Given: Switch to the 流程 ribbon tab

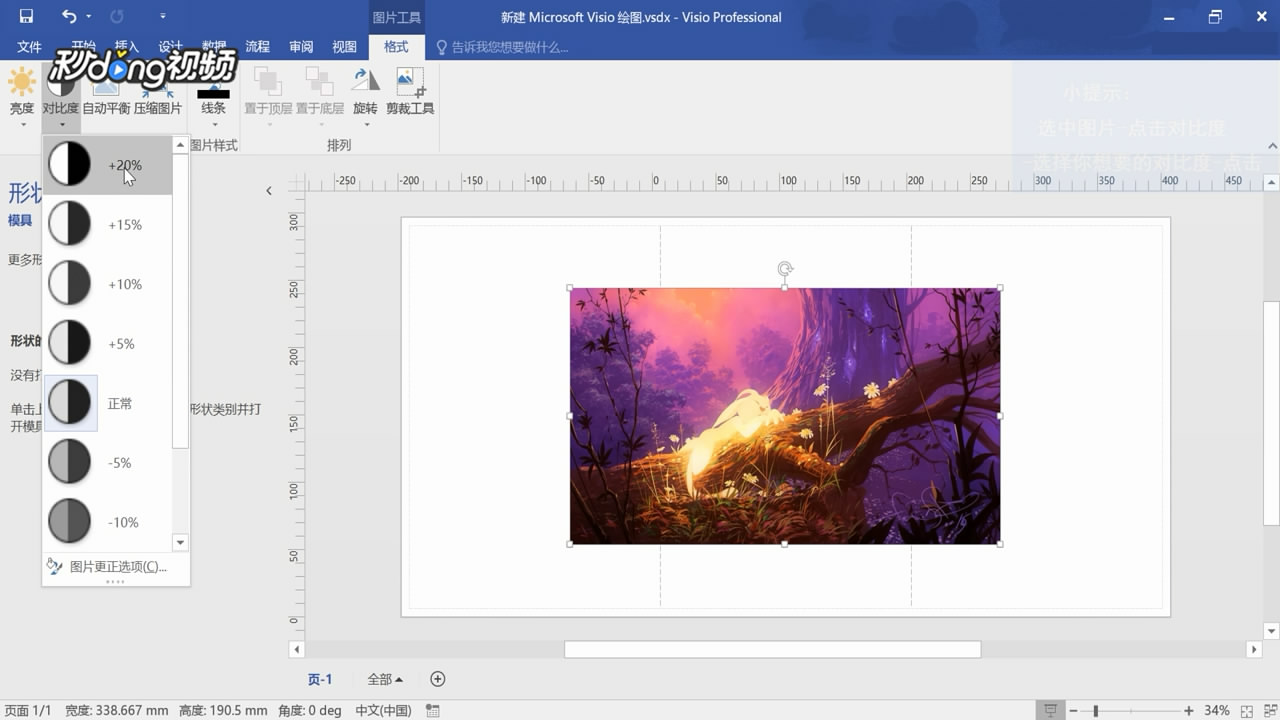Looking at the screenshot, I should pyautogui.click(x=258, y=47).
